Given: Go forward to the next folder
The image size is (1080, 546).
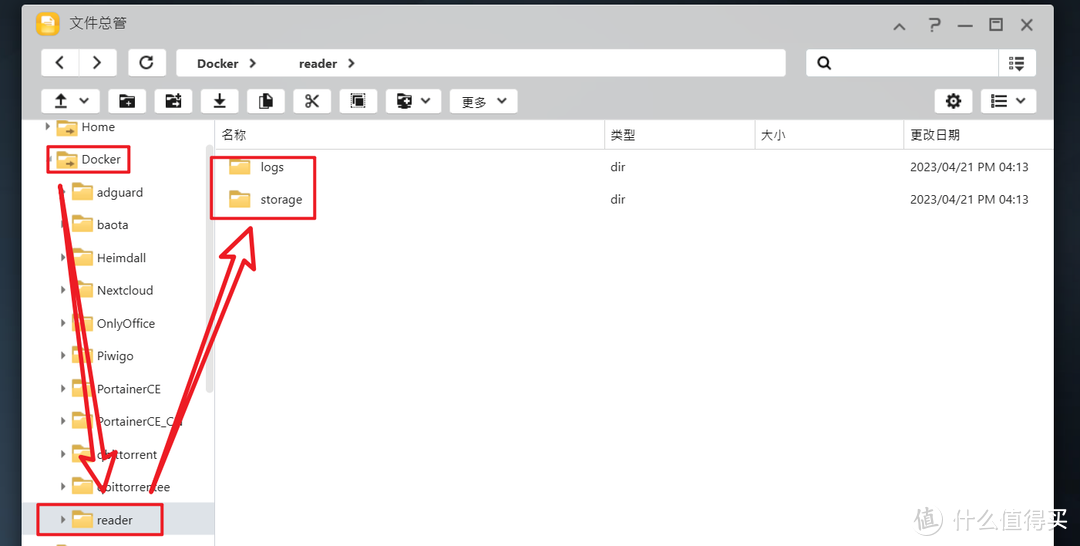Looking at the screenshot, I should (x=97, y=63).
